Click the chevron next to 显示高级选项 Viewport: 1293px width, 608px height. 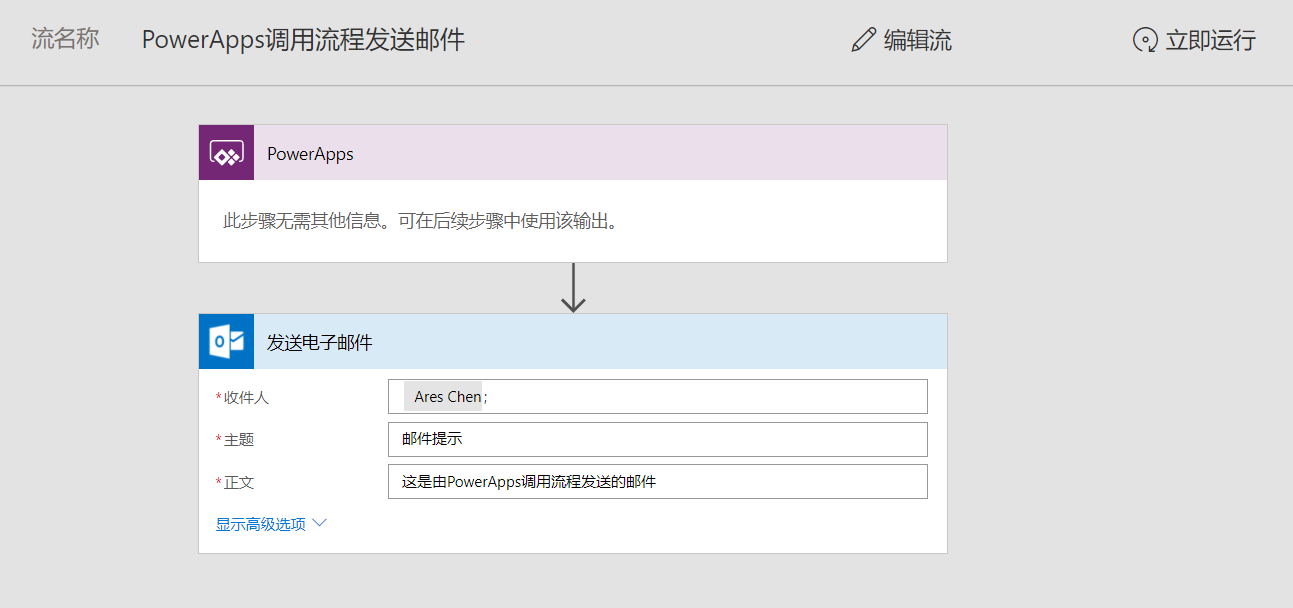(x=320, y=523)
